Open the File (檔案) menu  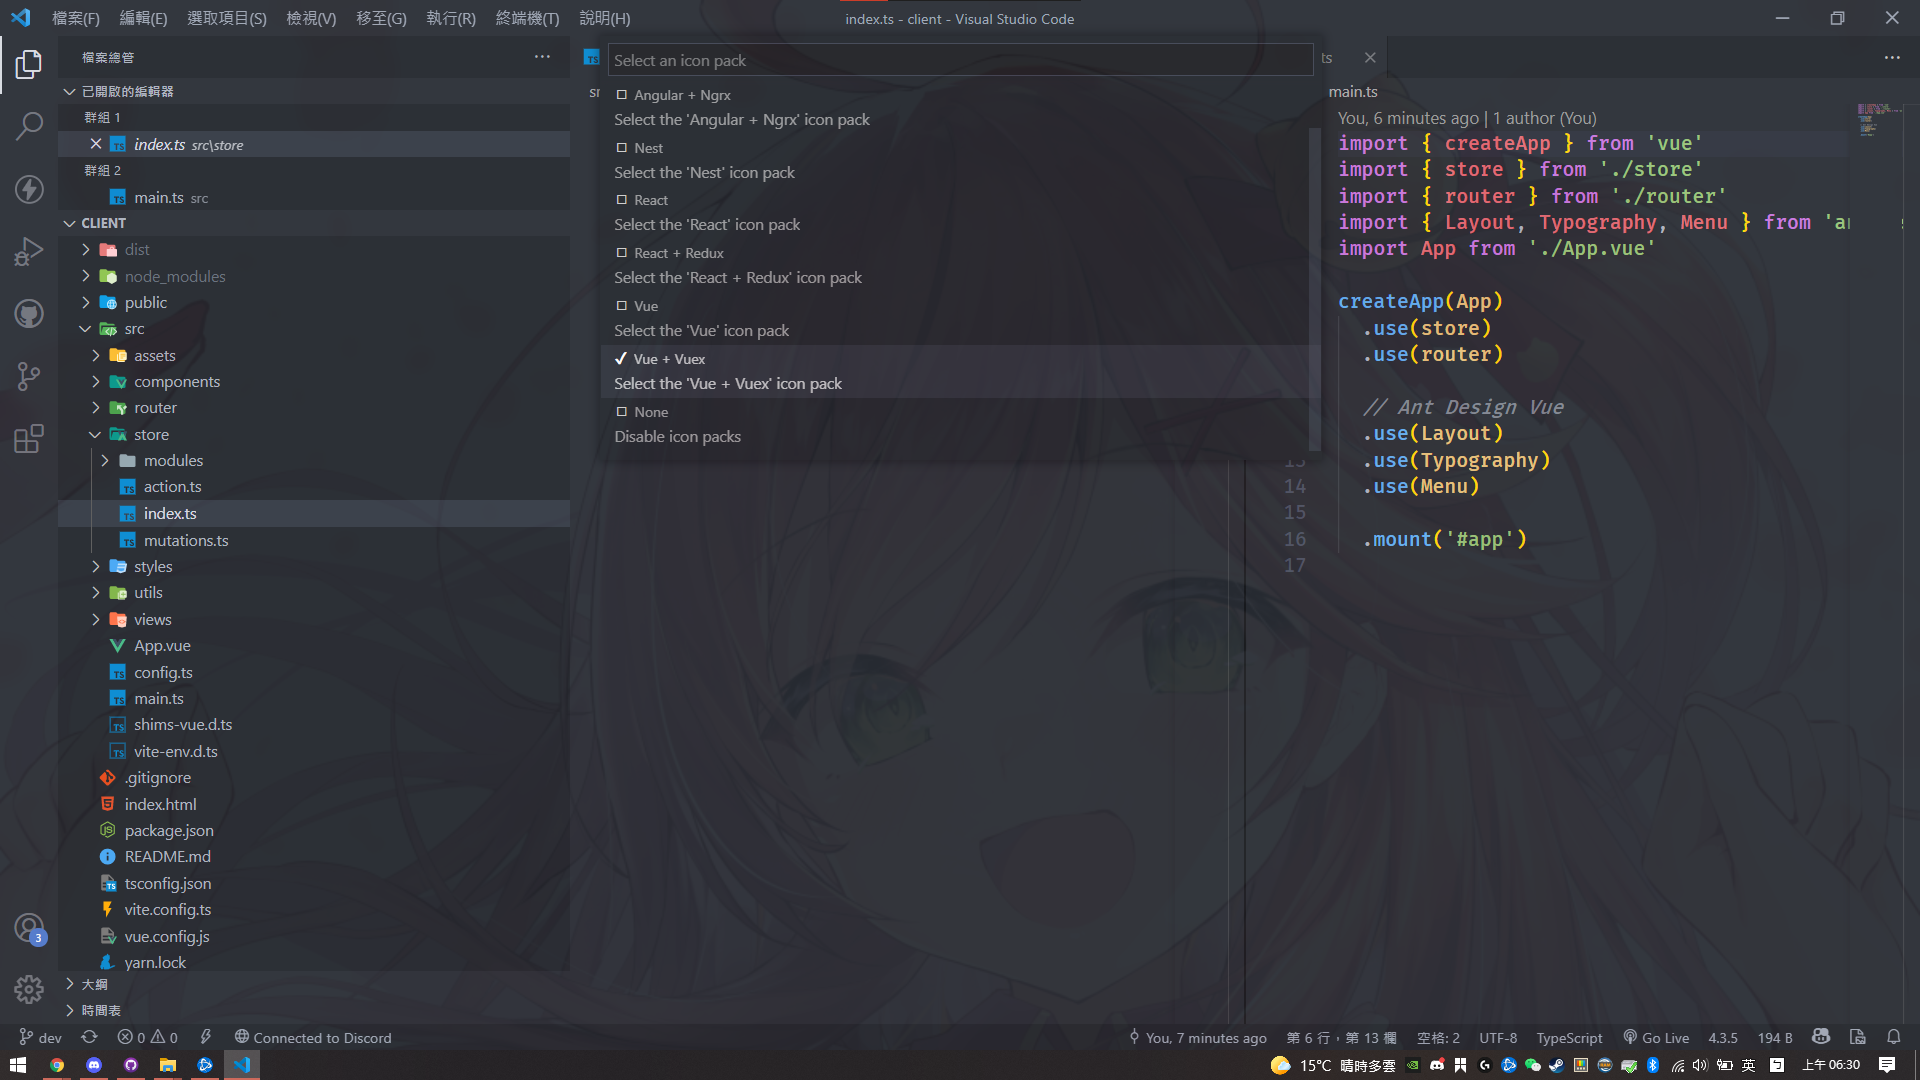tap(76, 18)
